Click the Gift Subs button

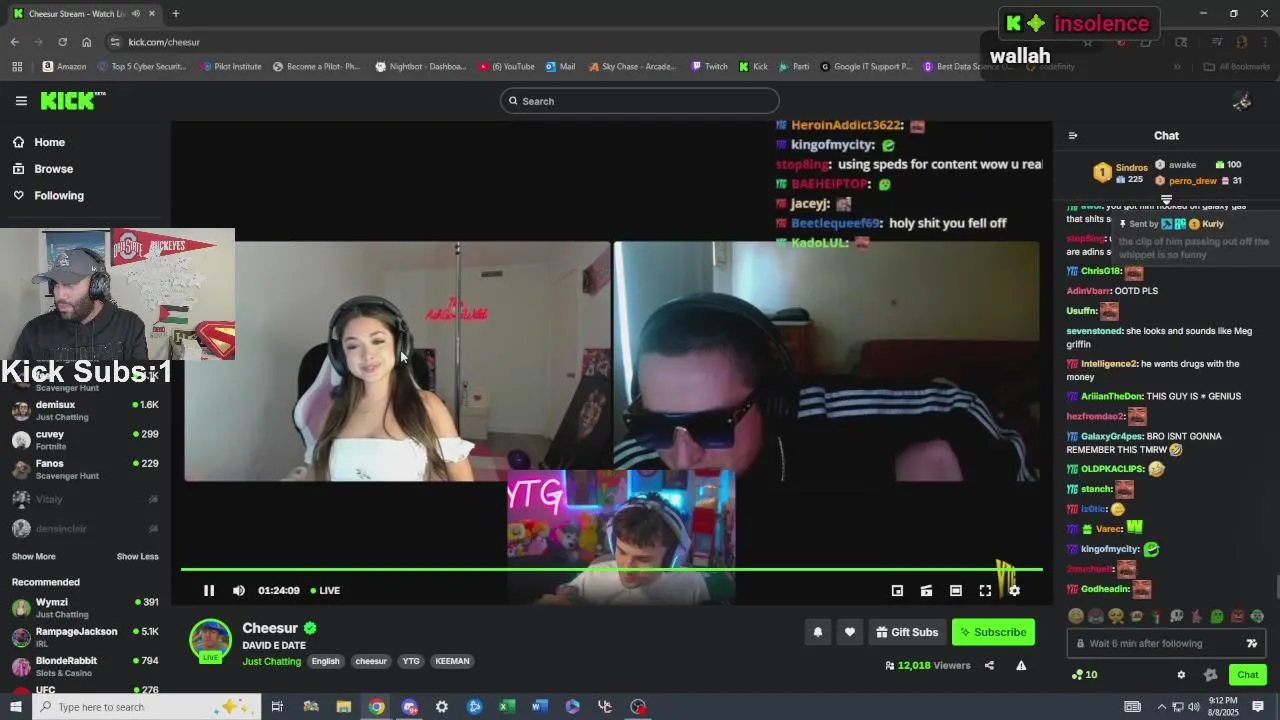[907, 632]
